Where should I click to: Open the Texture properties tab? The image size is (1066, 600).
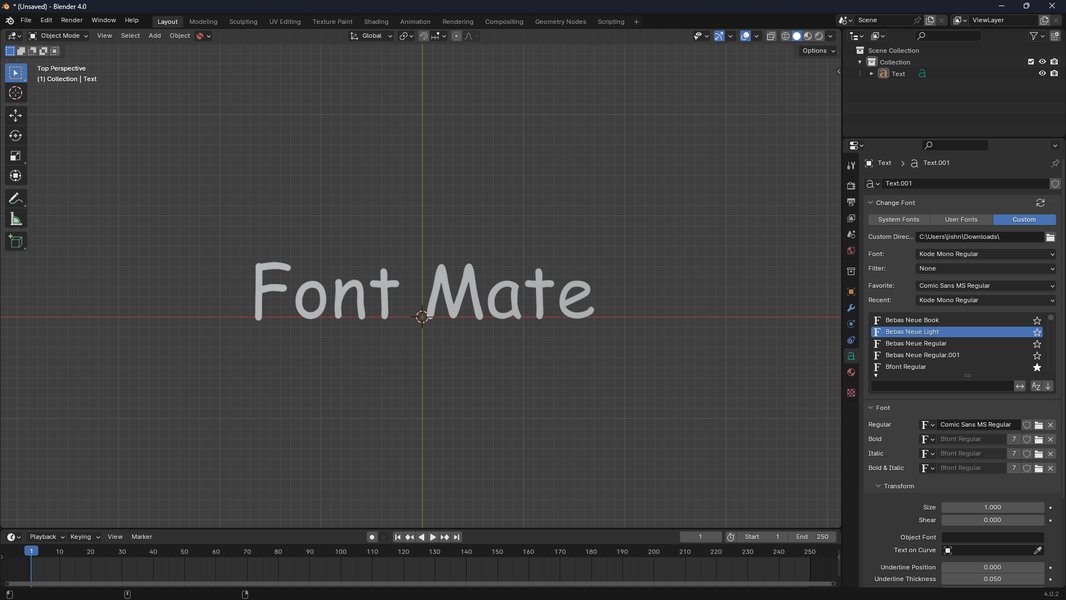click(851, 393)
